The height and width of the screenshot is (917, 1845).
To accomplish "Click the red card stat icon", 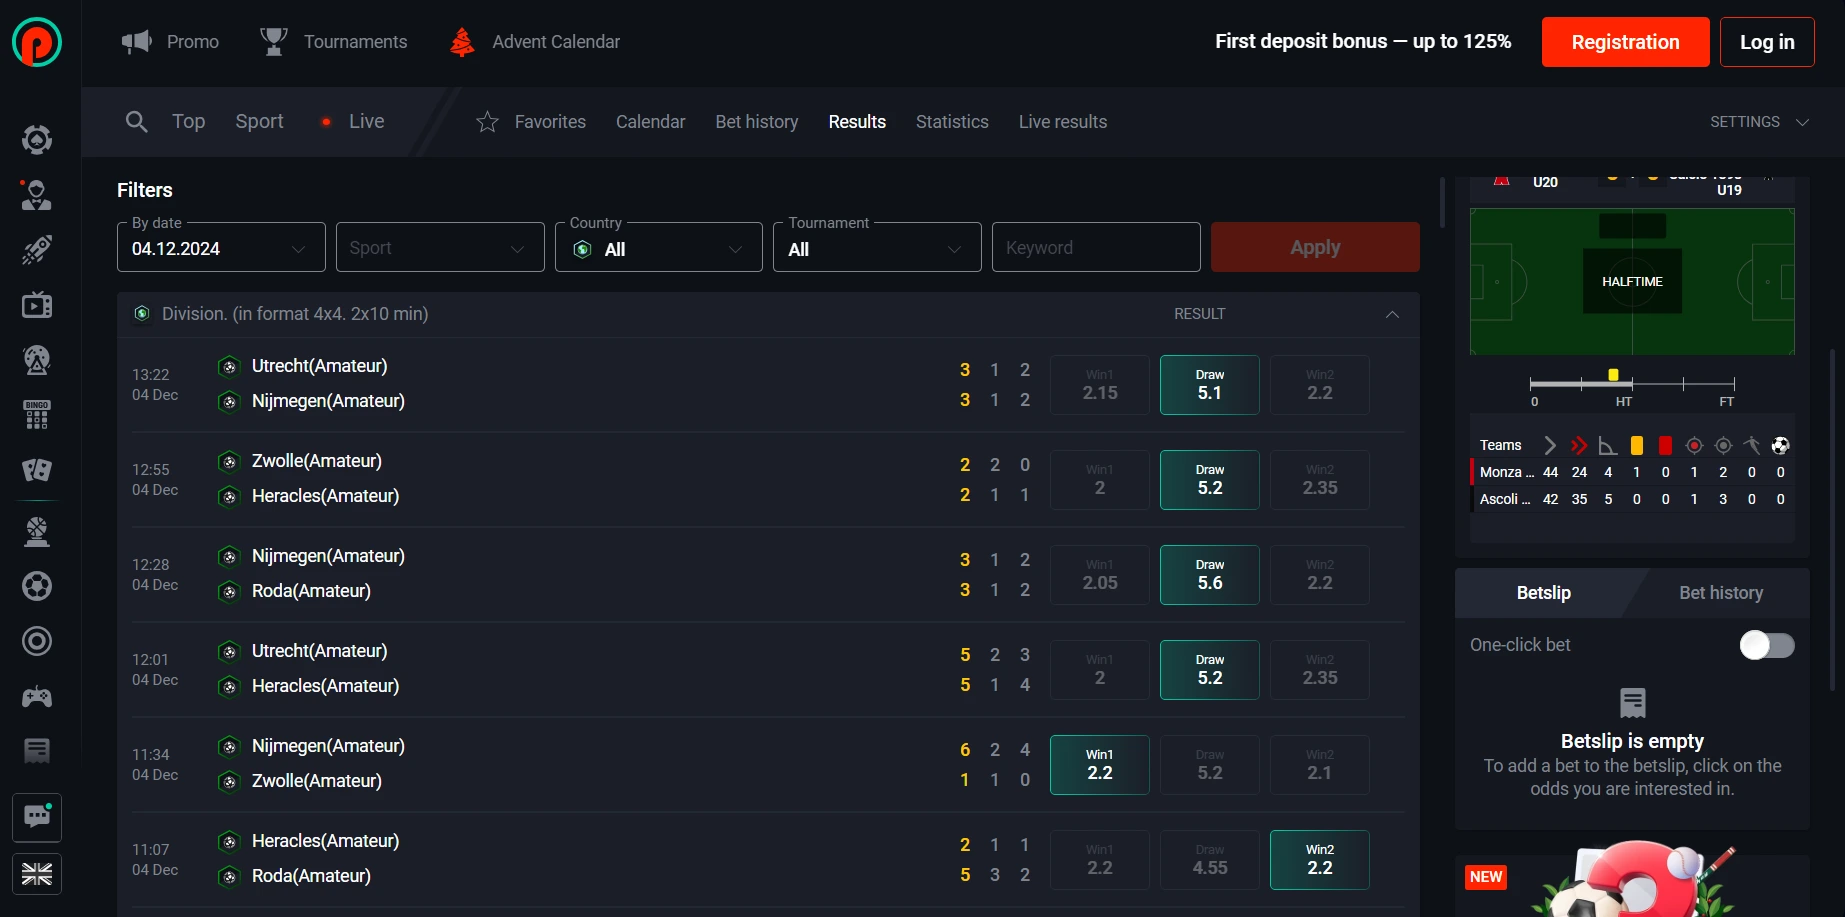I will click(1665, 445).
